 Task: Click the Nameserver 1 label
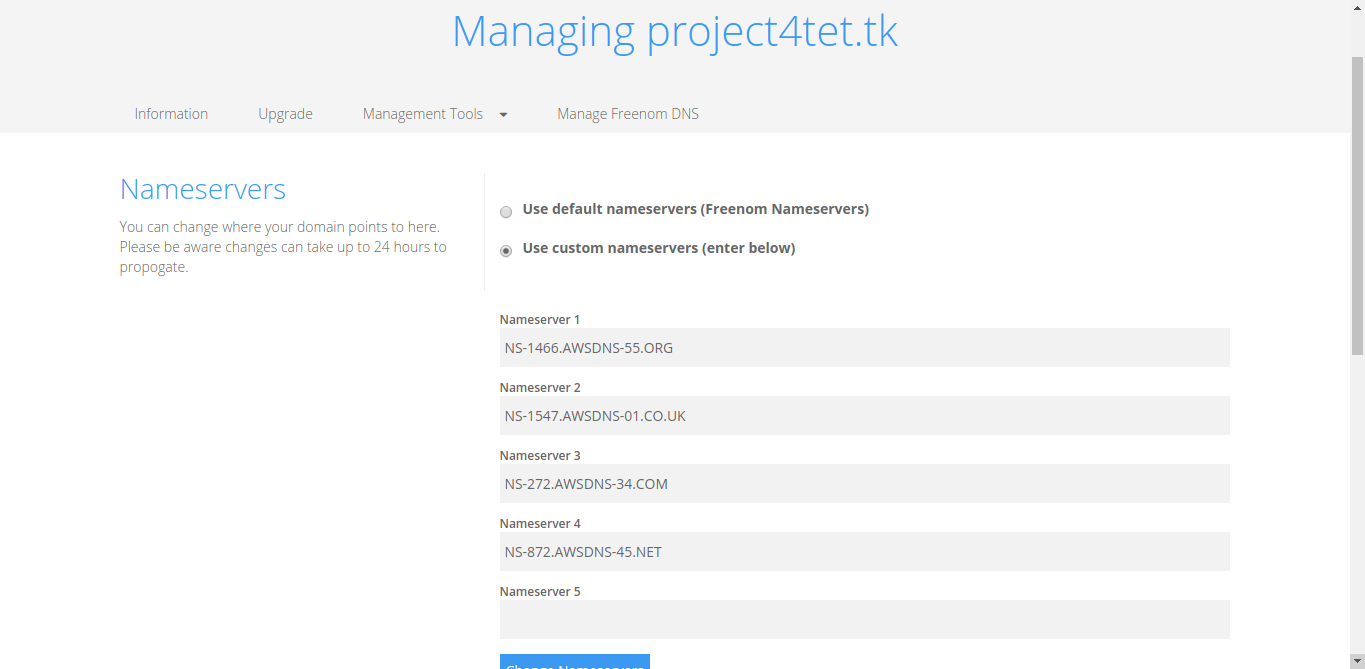(540, 320)
